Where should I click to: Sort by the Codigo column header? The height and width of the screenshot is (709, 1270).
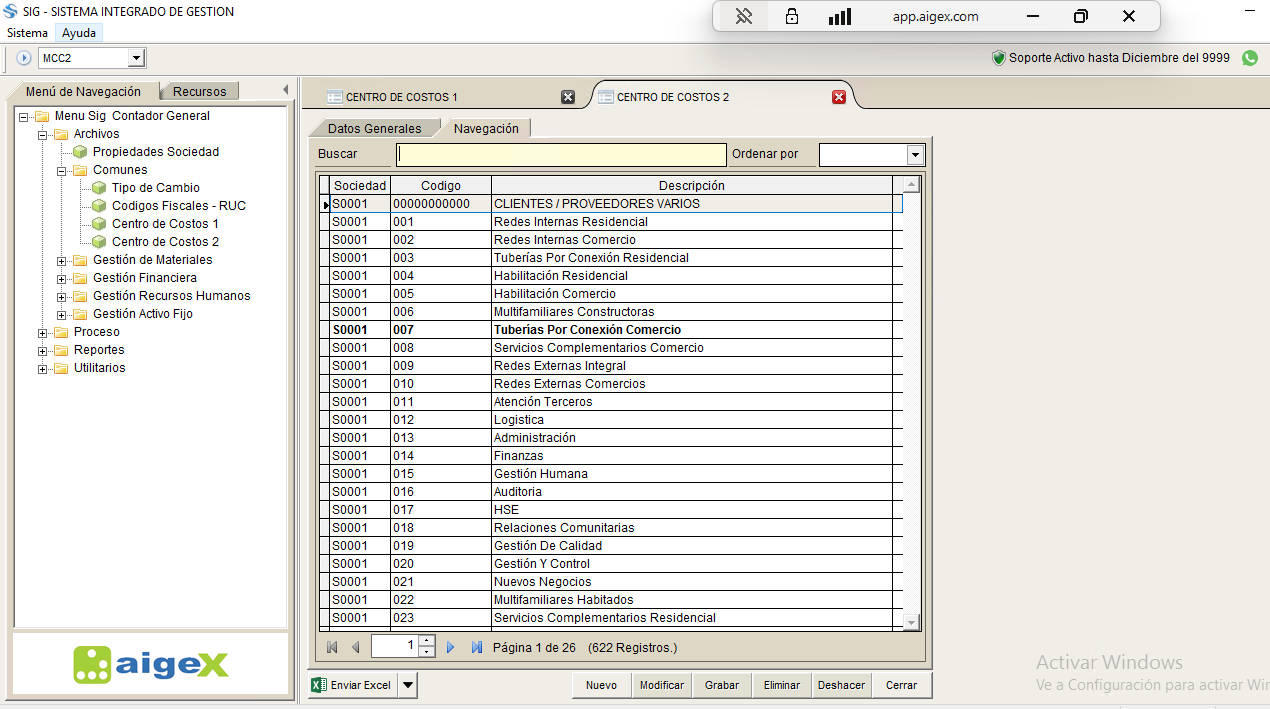click(x=441, y=186)
